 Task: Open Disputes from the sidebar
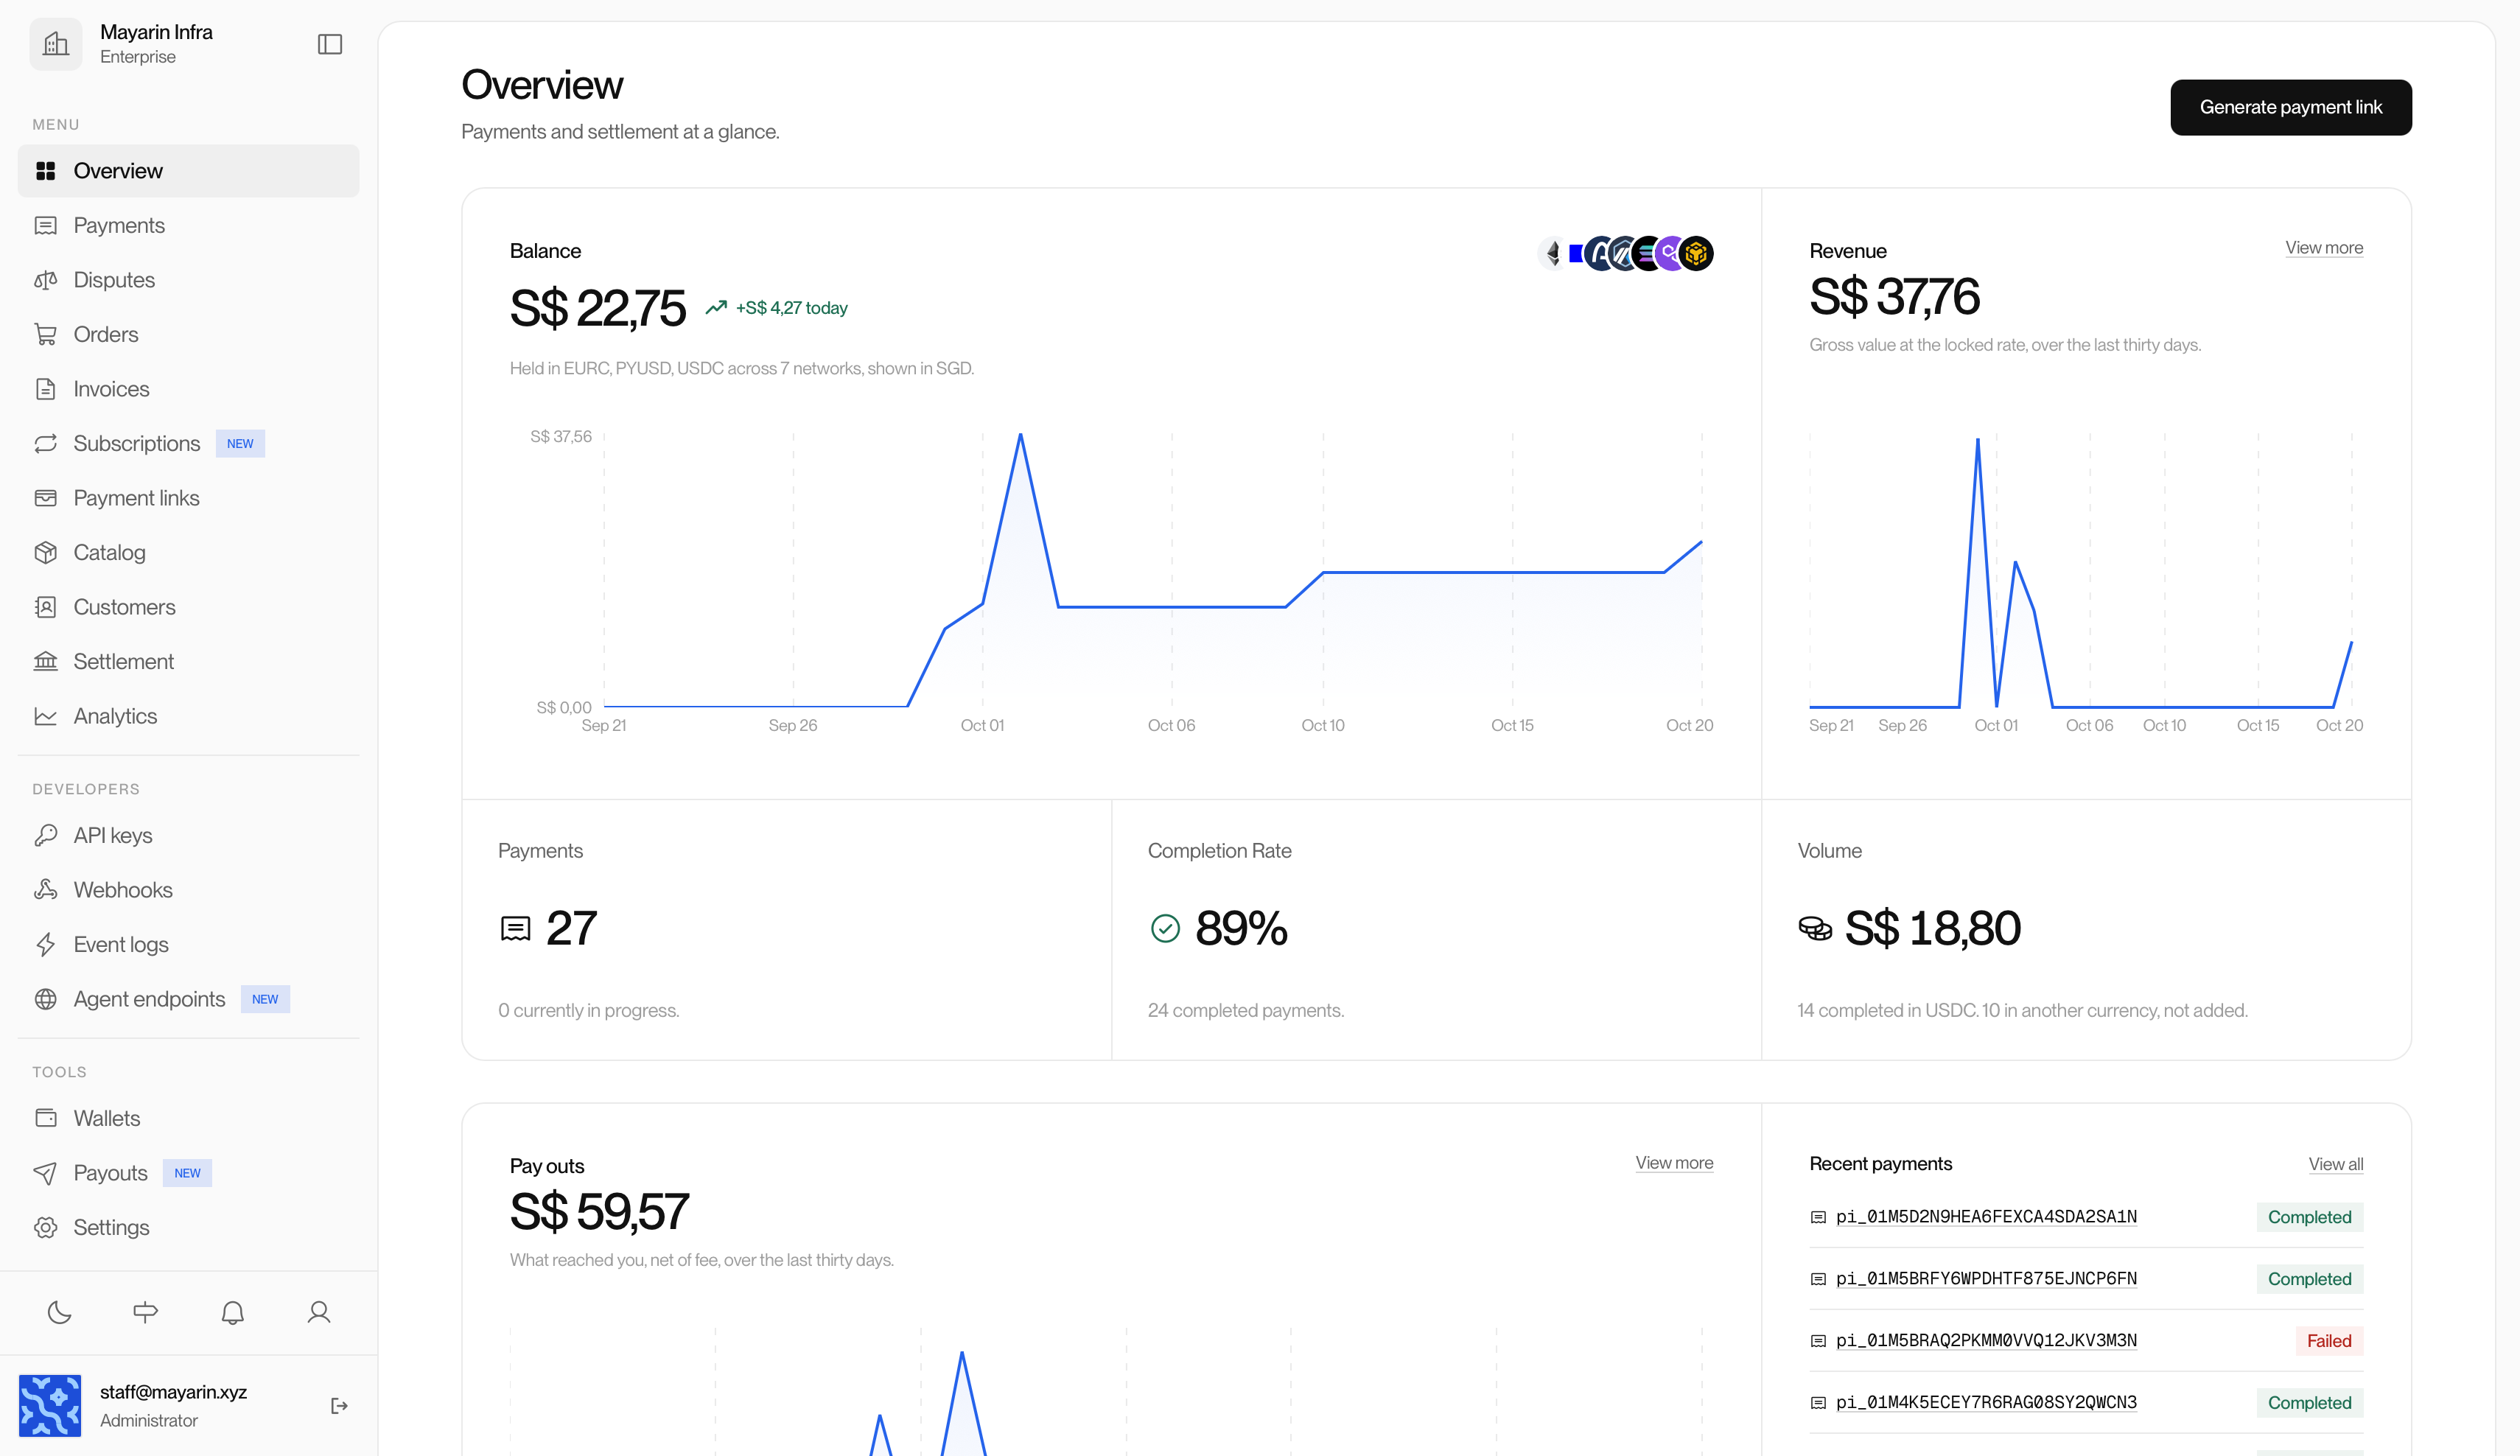coord(189,280)
